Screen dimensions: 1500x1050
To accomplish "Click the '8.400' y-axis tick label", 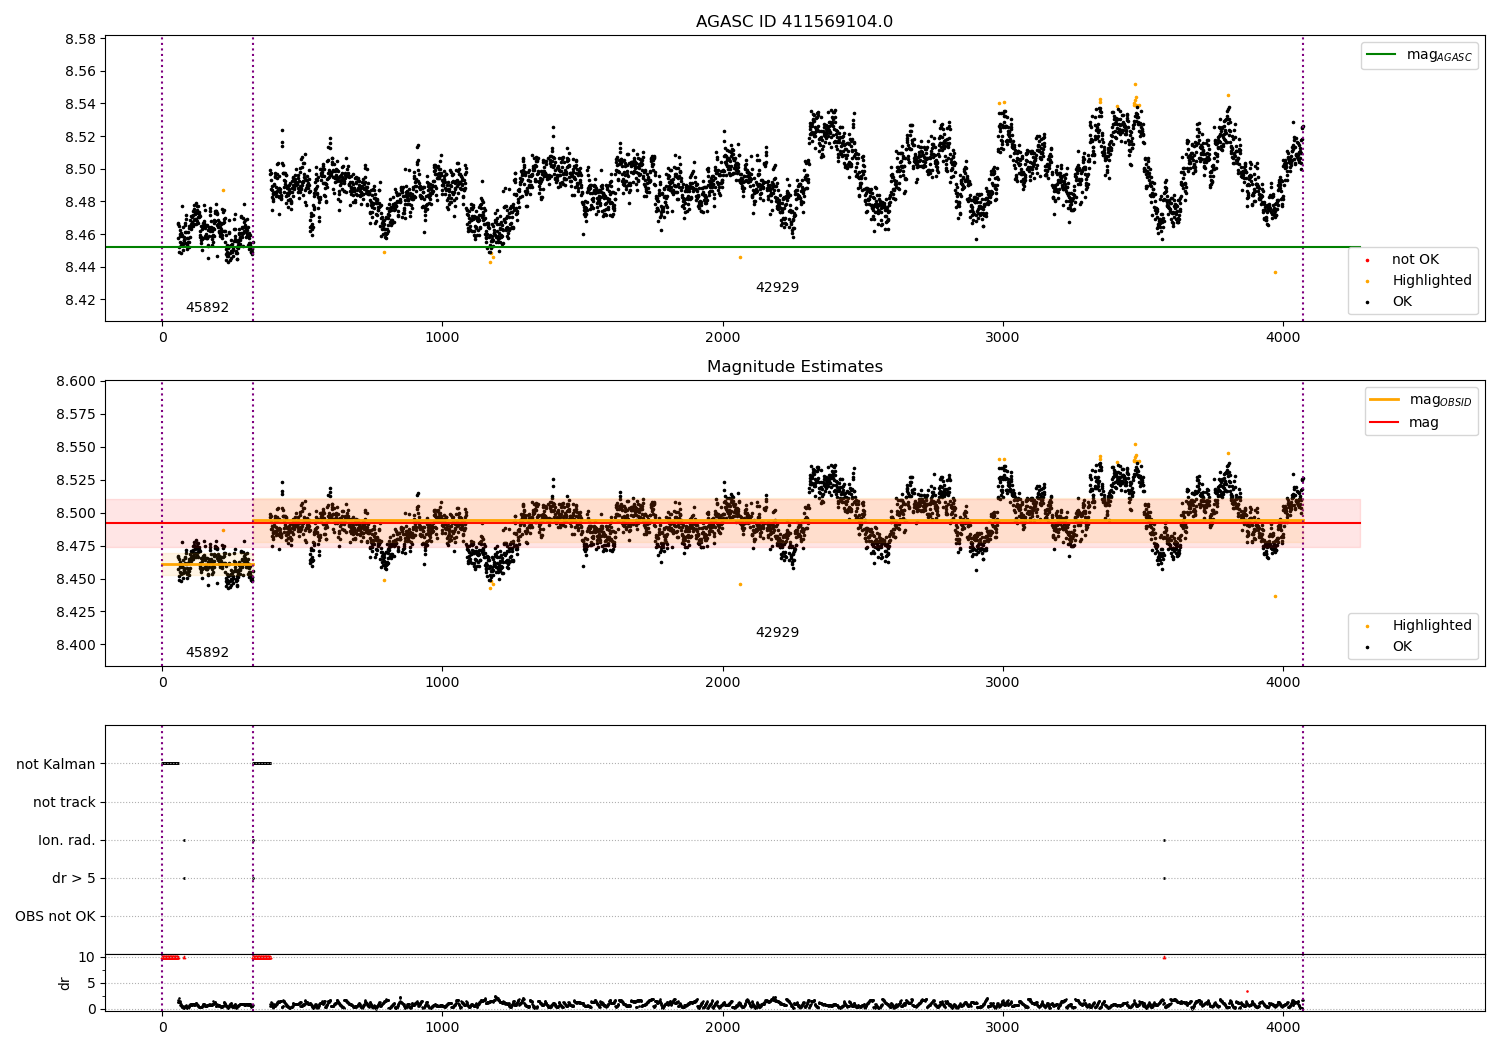I will 75,646.
